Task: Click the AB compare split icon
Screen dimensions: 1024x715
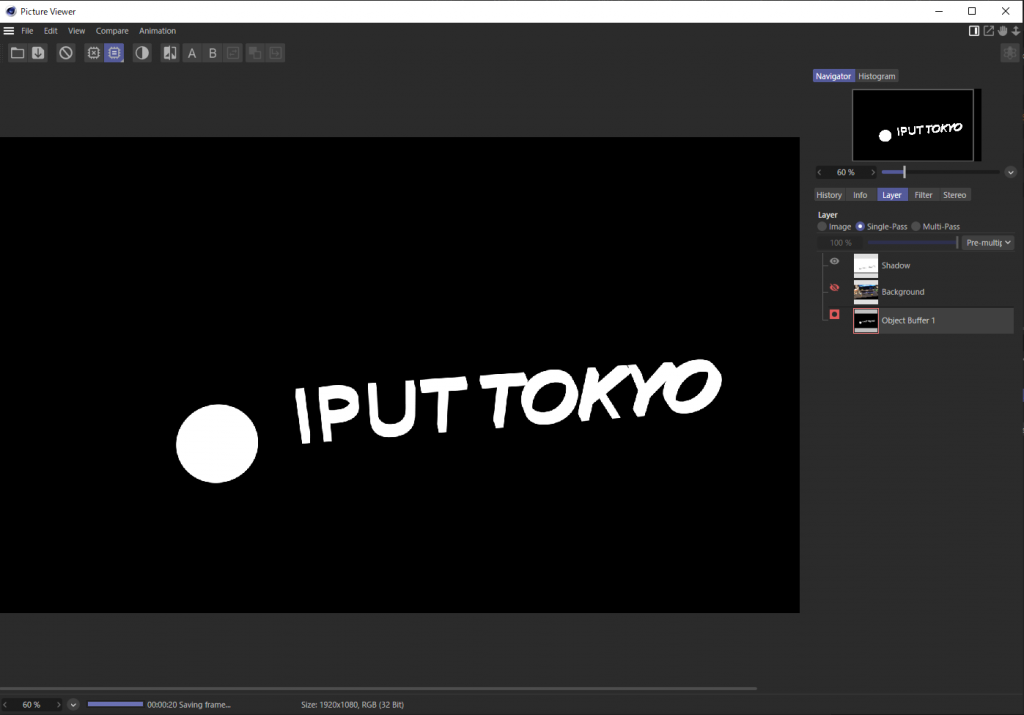Action: (170, 53)
